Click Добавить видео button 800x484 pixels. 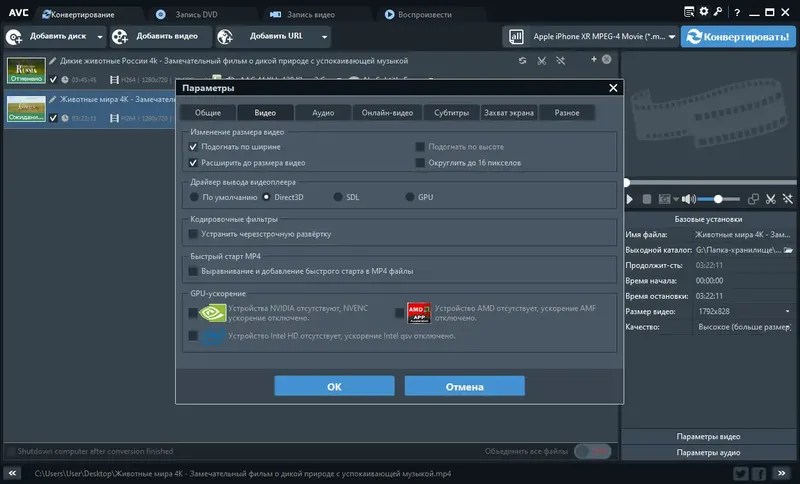(161, 37)
